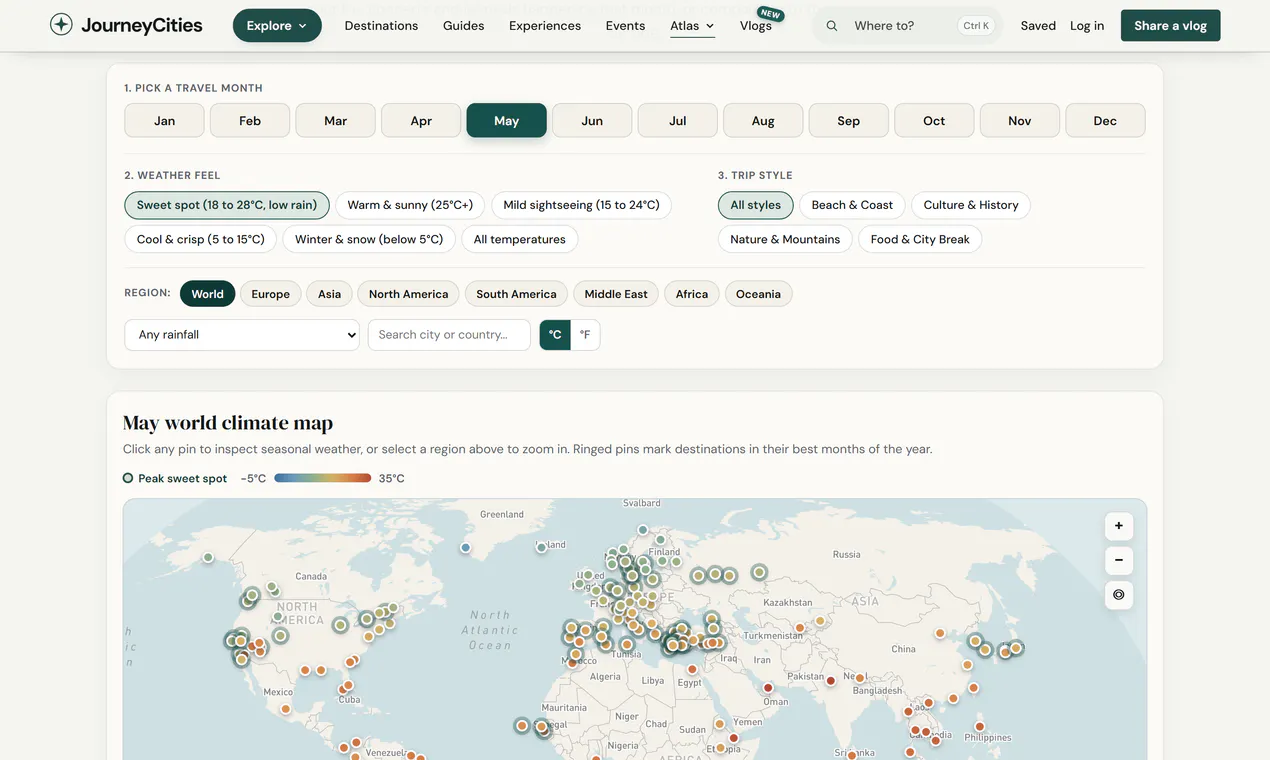
Task: Click the temperature color gradient legend
Action: [x=322, y=478]
